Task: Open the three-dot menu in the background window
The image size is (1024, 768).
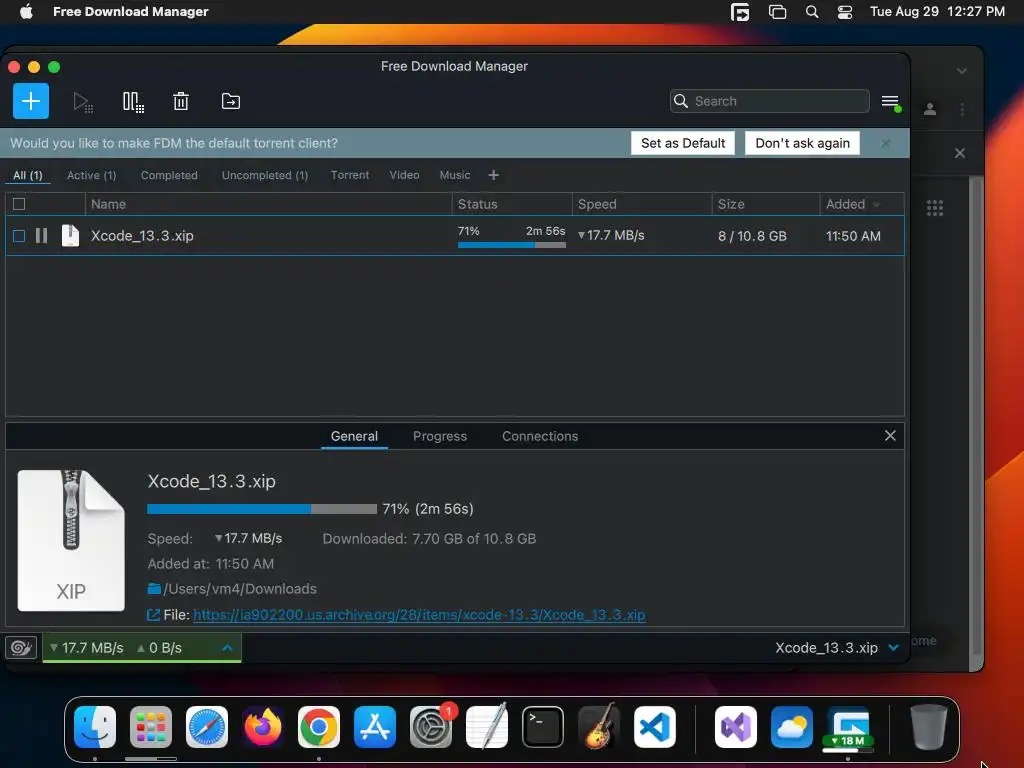Action: 962,109
